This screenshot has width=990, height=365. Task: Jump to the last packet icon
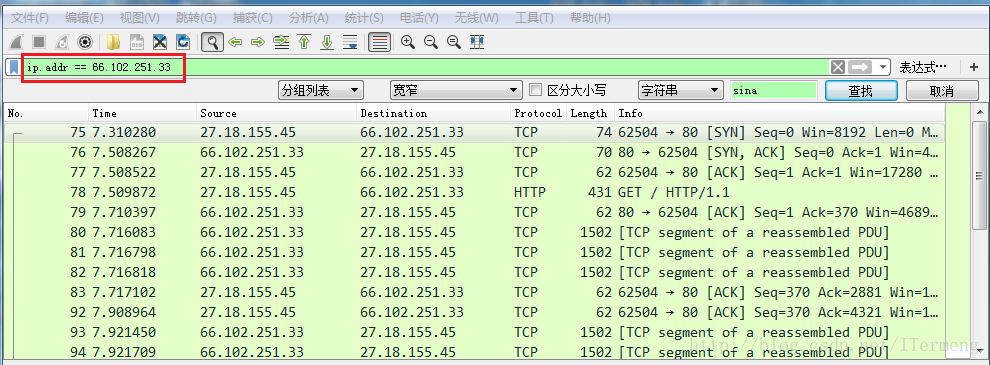(327, 42)
